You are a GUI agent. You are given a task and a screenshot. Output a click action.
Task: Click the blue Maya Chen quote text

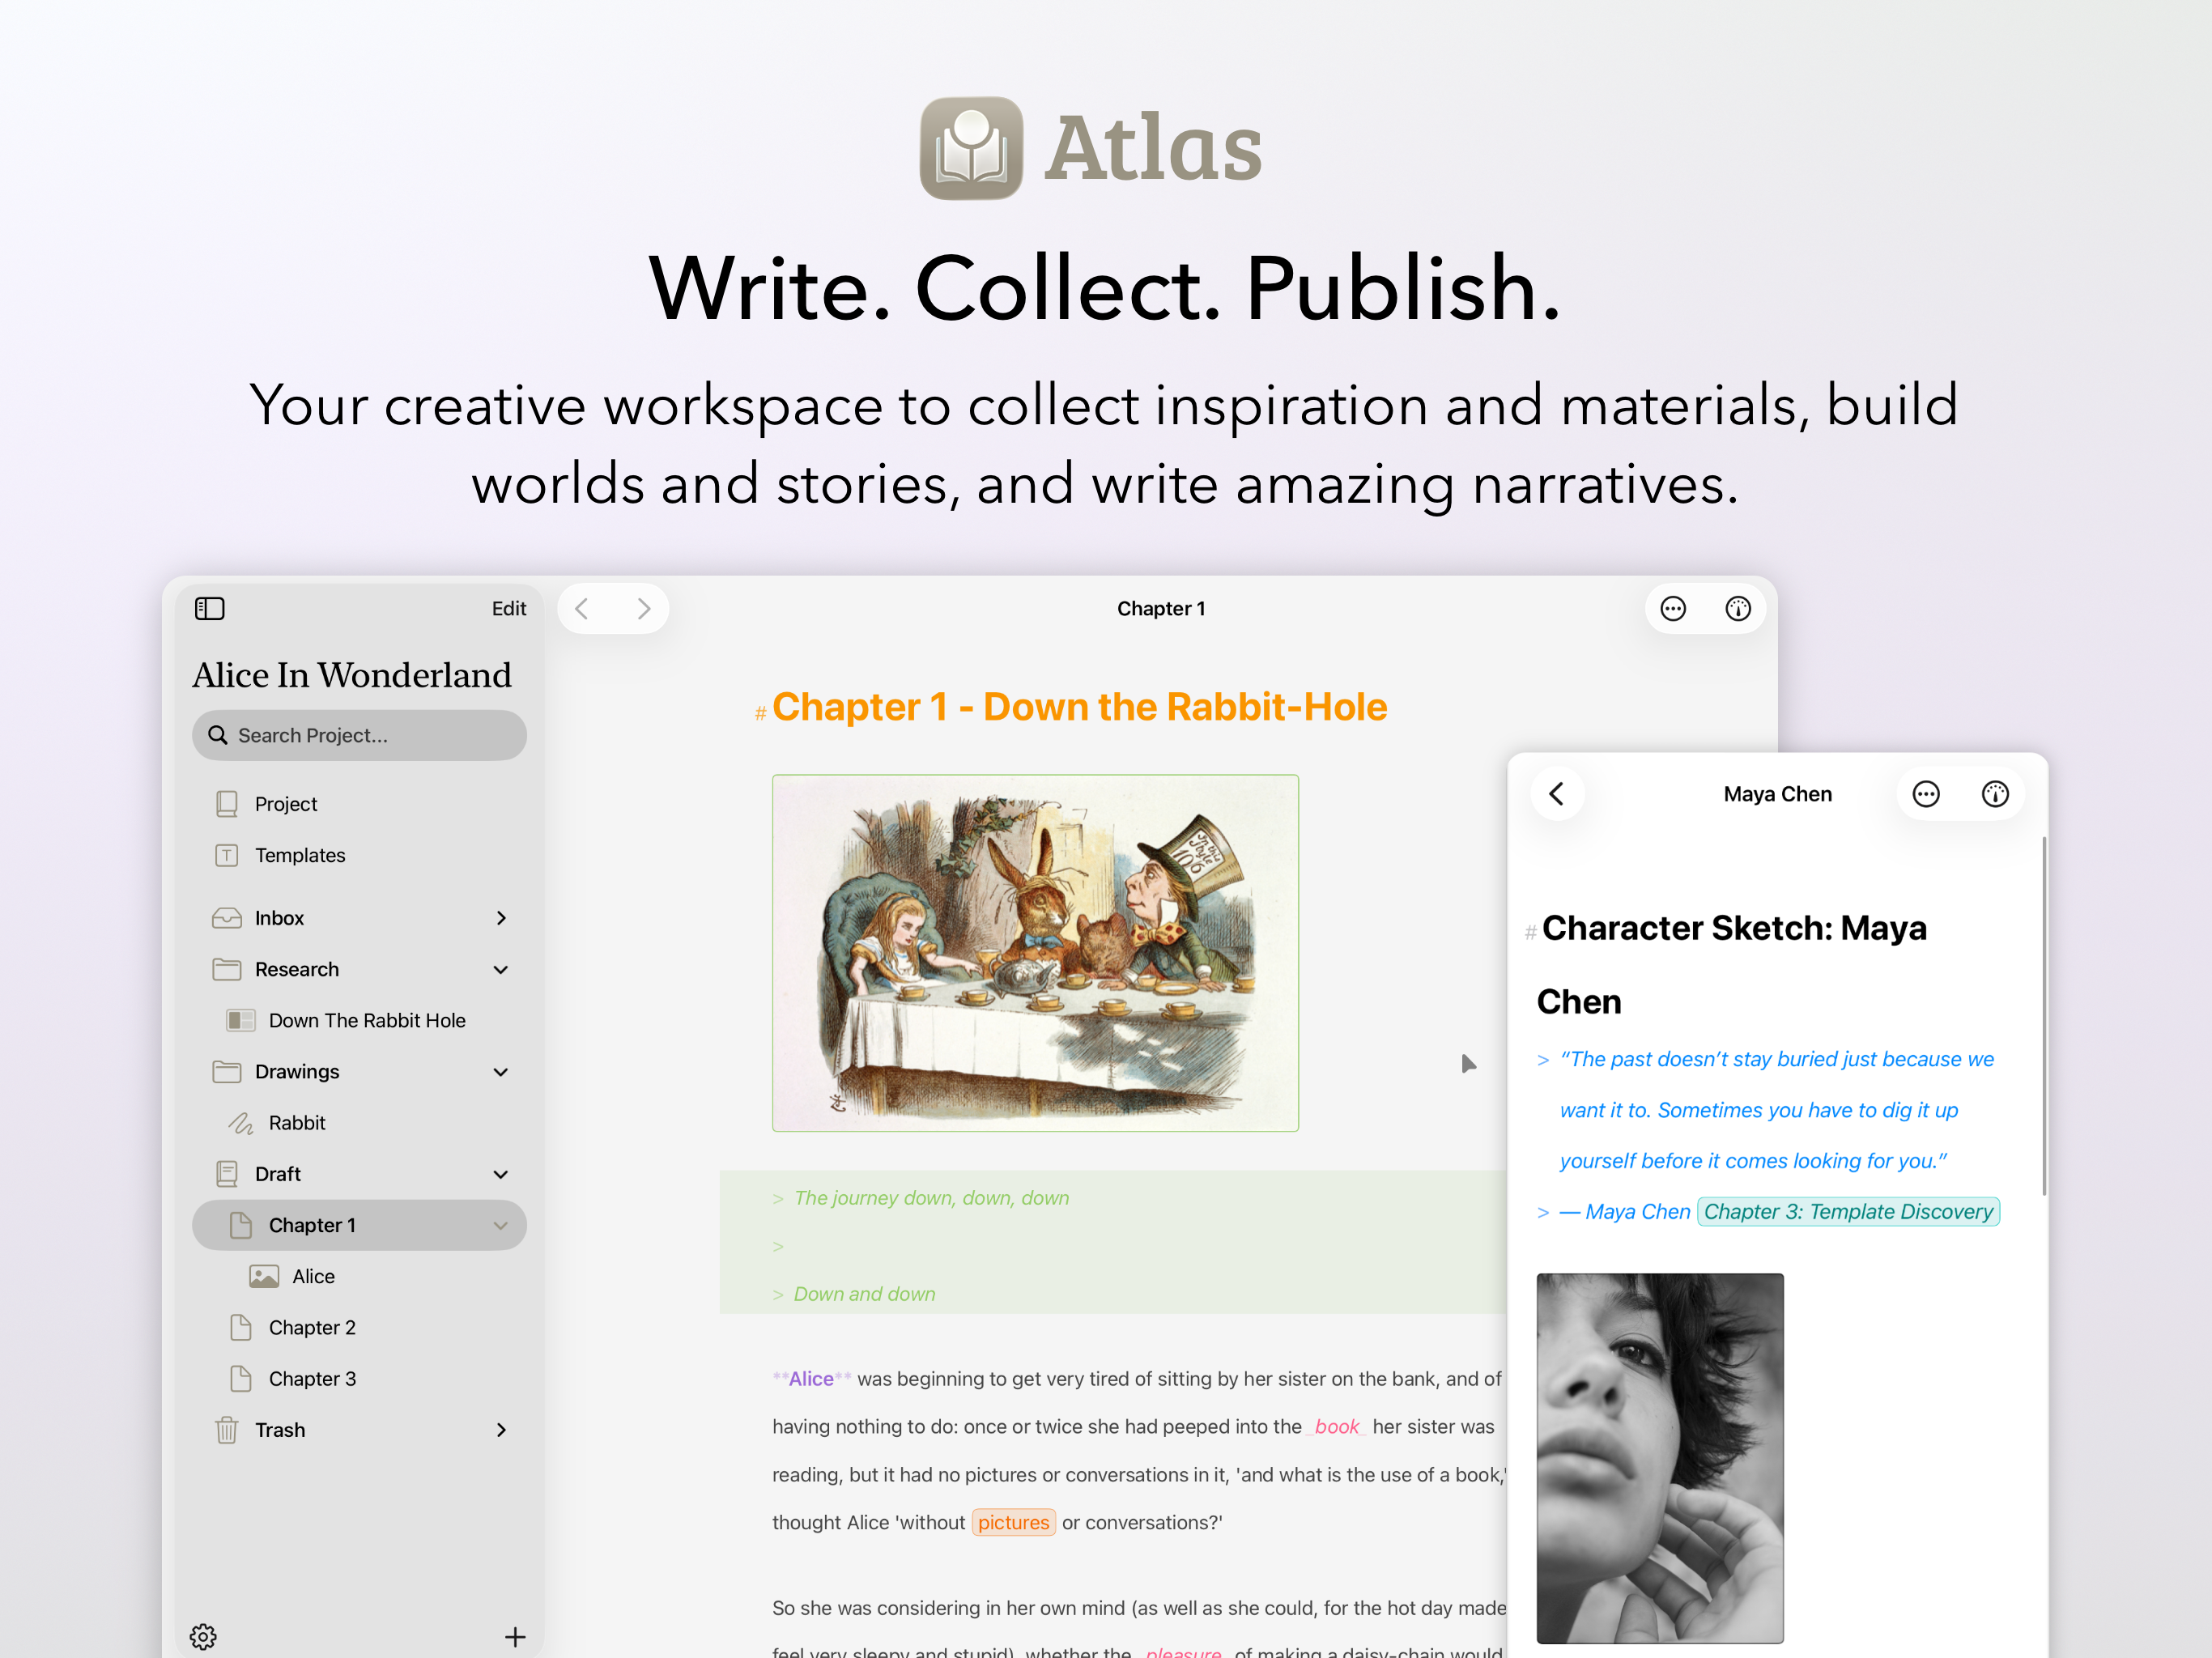pos(1776,1109)
